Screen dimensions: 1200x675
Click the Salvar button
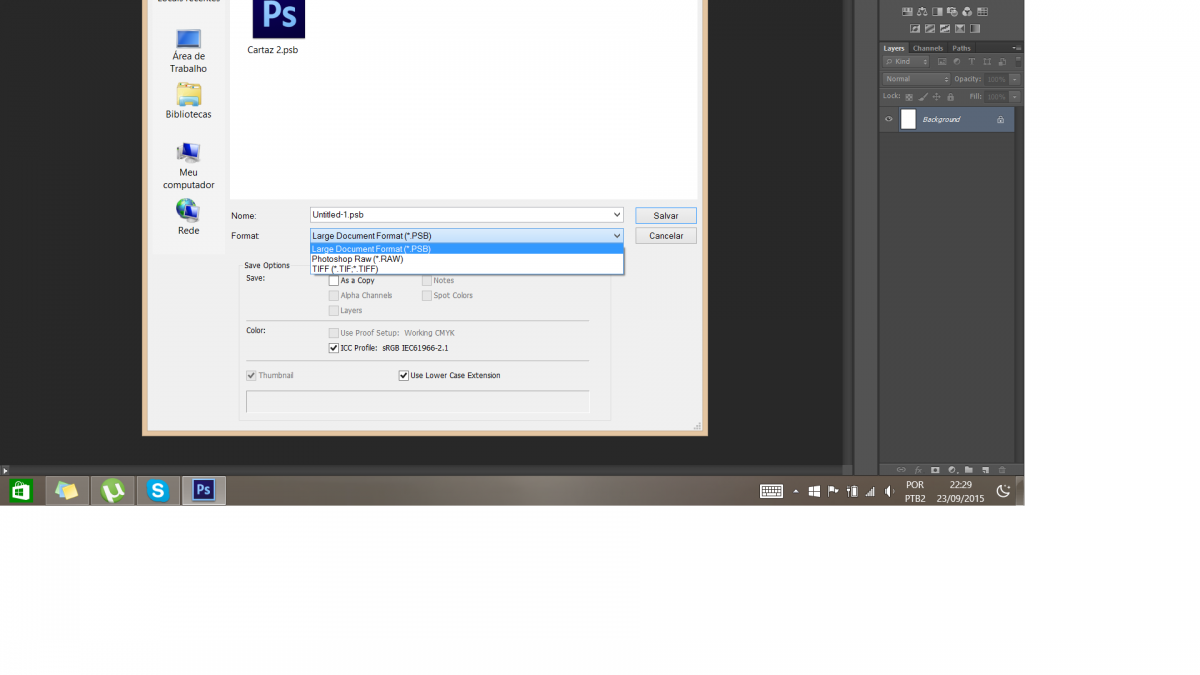(666, 216)
